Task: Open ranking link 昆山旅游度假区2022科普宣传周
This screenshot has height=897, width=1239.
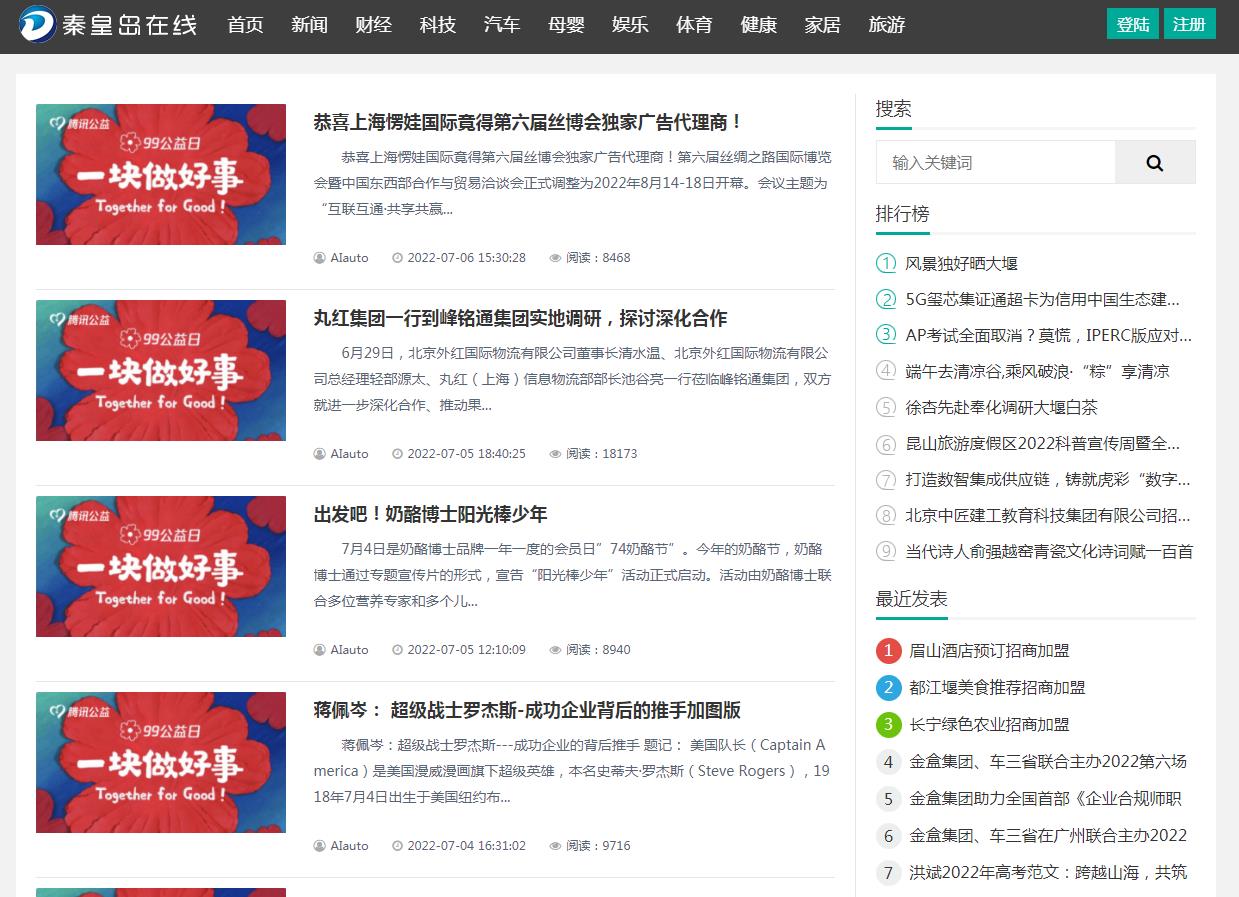Action: (x=1043, y=443)
